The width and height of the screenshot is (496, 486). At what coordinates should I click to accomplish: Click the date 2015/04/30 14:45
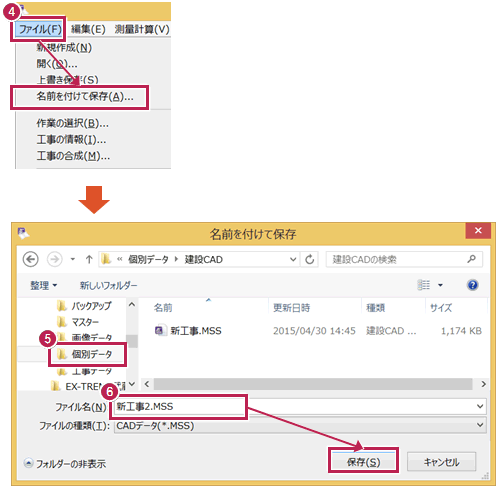click(314, 331)
